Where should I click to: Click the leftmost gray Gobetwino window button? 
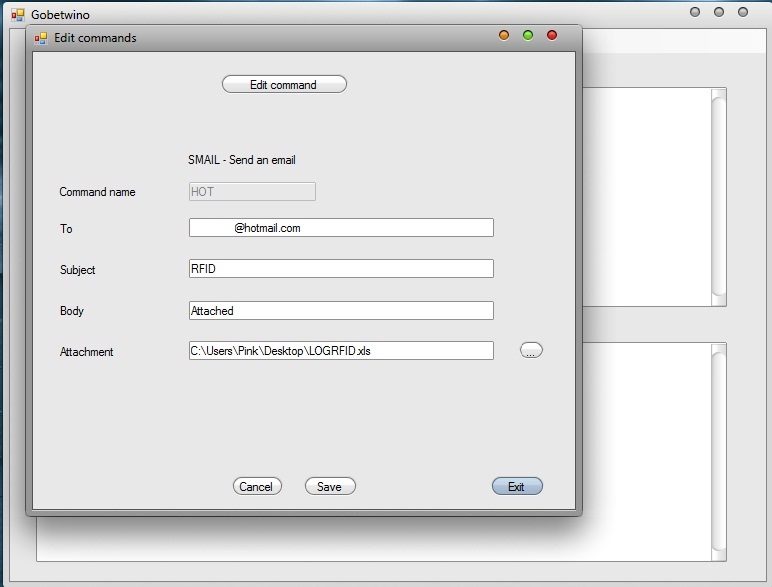pos(695,12)
